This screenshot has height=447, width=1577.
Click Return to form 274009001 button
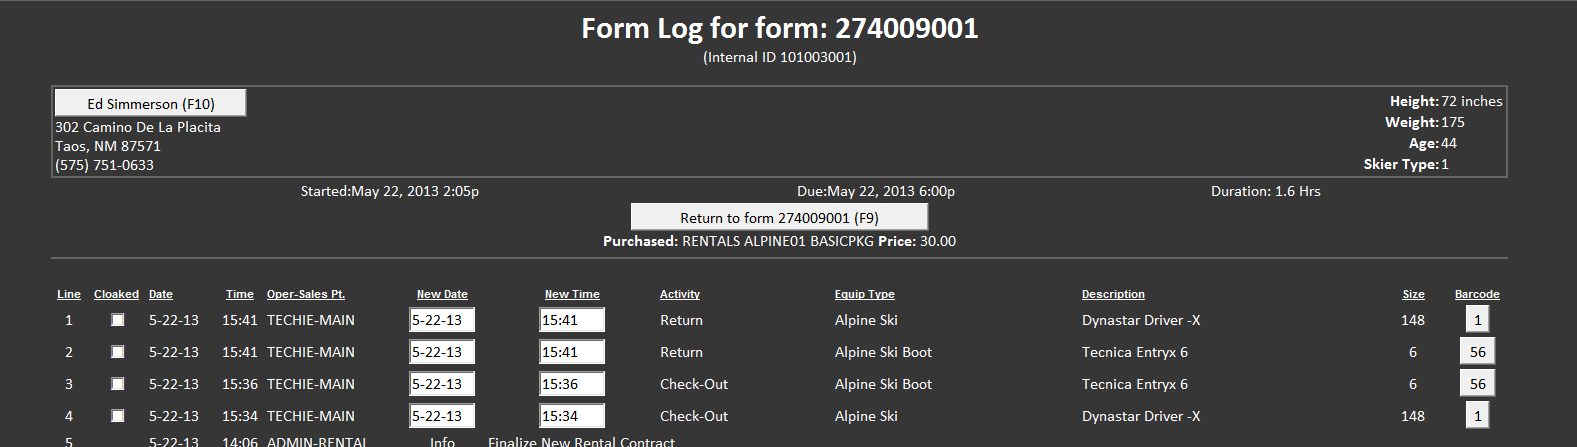coord(779,217)
